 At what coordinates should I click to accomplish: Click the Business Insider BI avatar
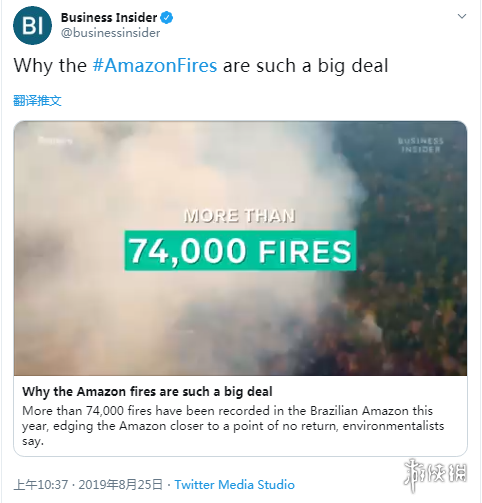32,25
